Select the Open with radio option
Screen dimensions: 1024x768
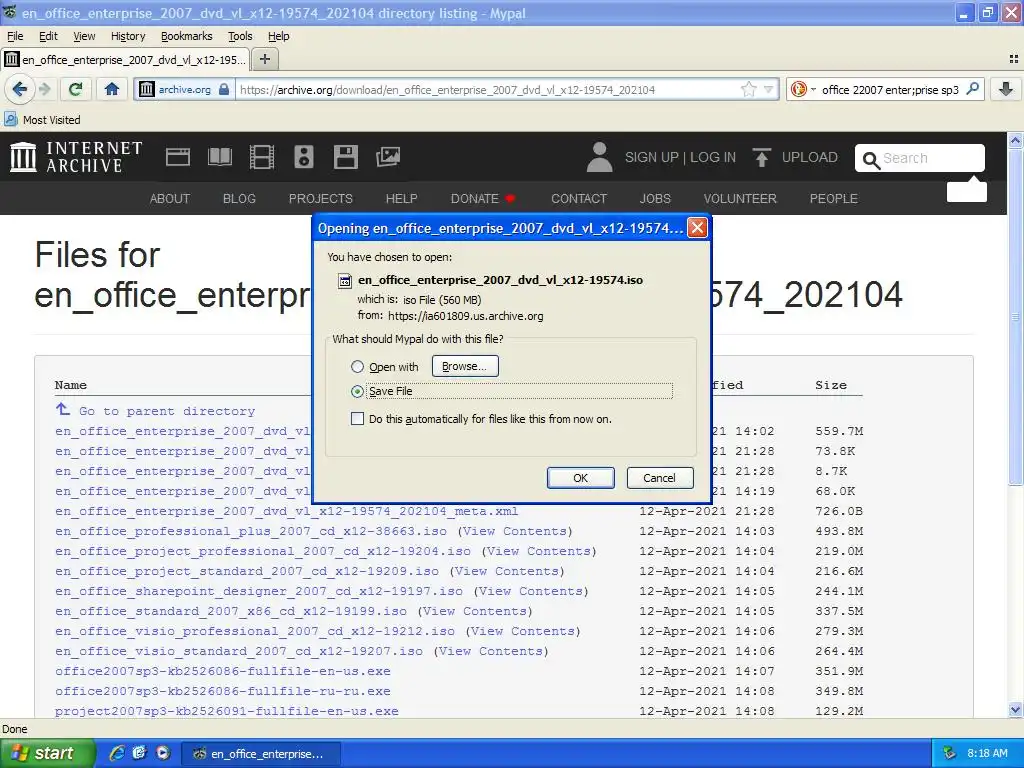point(357,367)
